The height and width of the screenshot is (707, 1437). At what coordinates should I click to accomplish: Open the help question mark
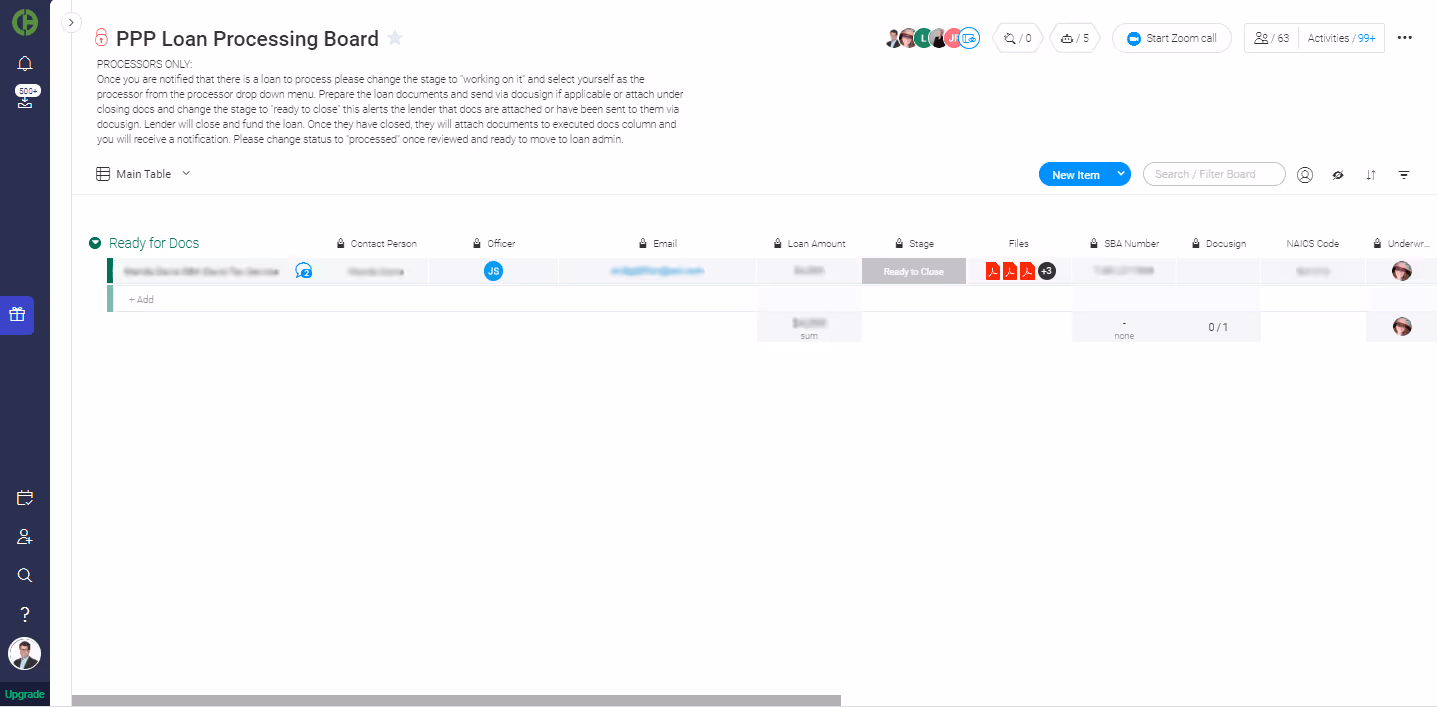coord(25,614)
